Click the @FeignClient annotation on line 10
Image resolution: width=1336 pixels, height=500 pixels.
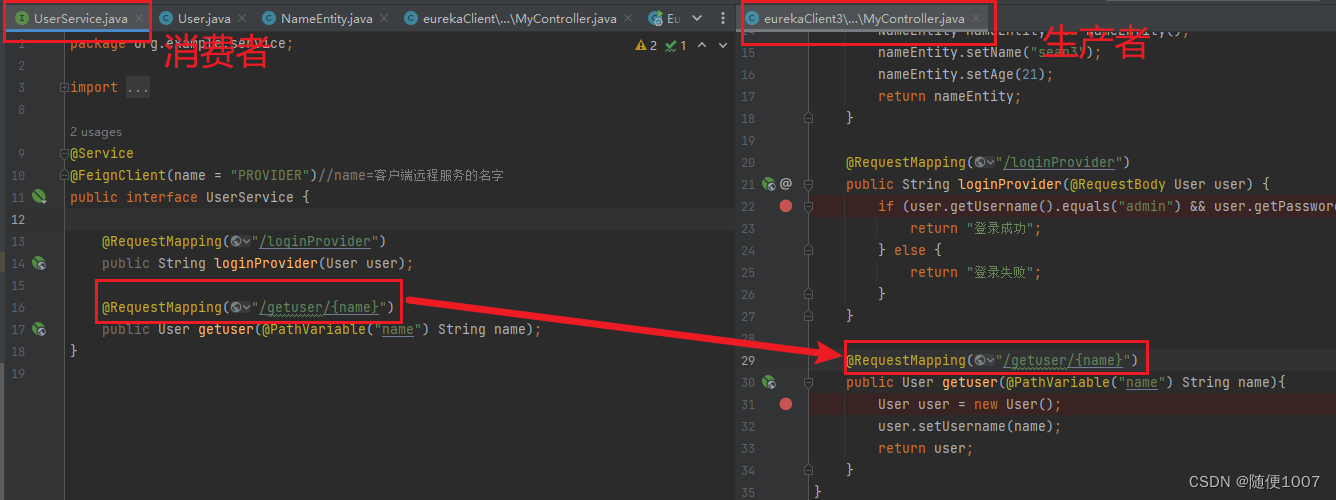[x=118, y=176]
